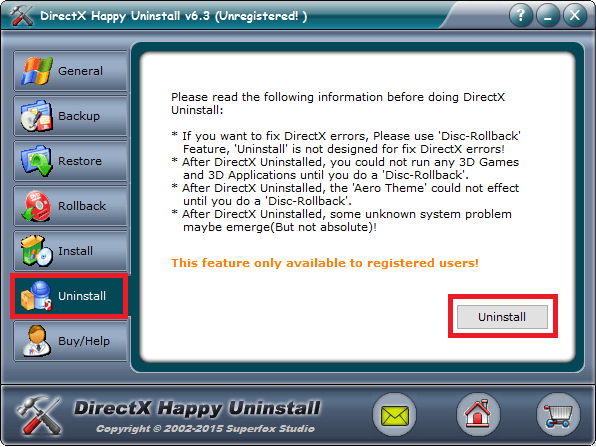Open the home page house icon
Viewport: 596px width, 447px height.
pos(478,415)
